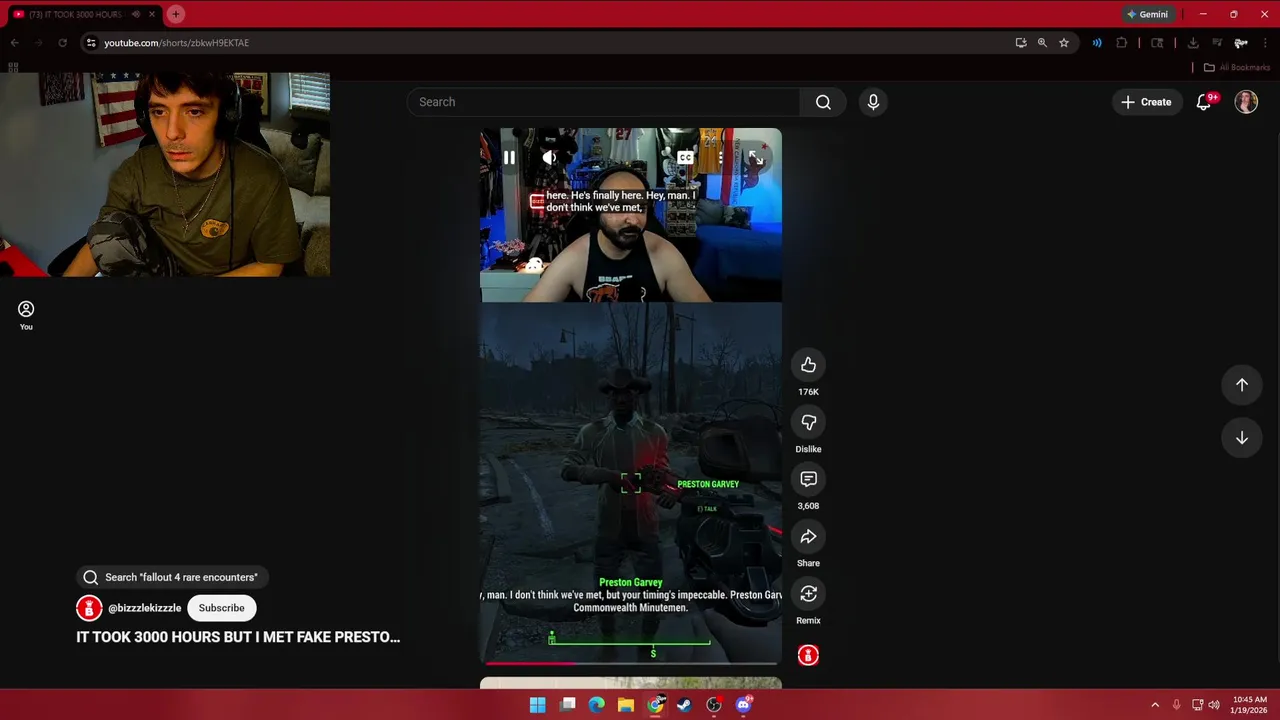This screenshot has height=720, width=1280.
Task: Open the video more options menu
Action: point(720,157)
